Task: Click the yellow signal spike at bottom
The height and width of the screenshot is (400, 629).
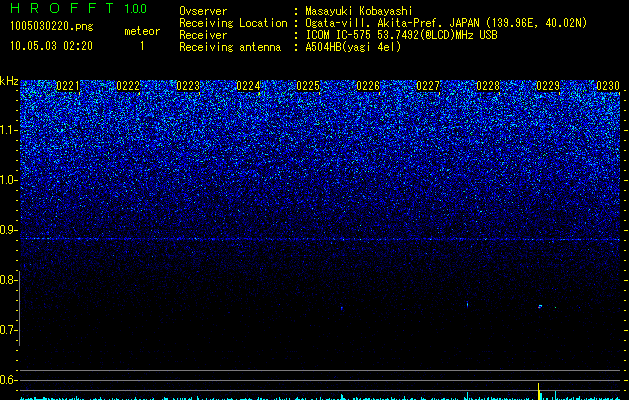Action: (x=539, y=391)
